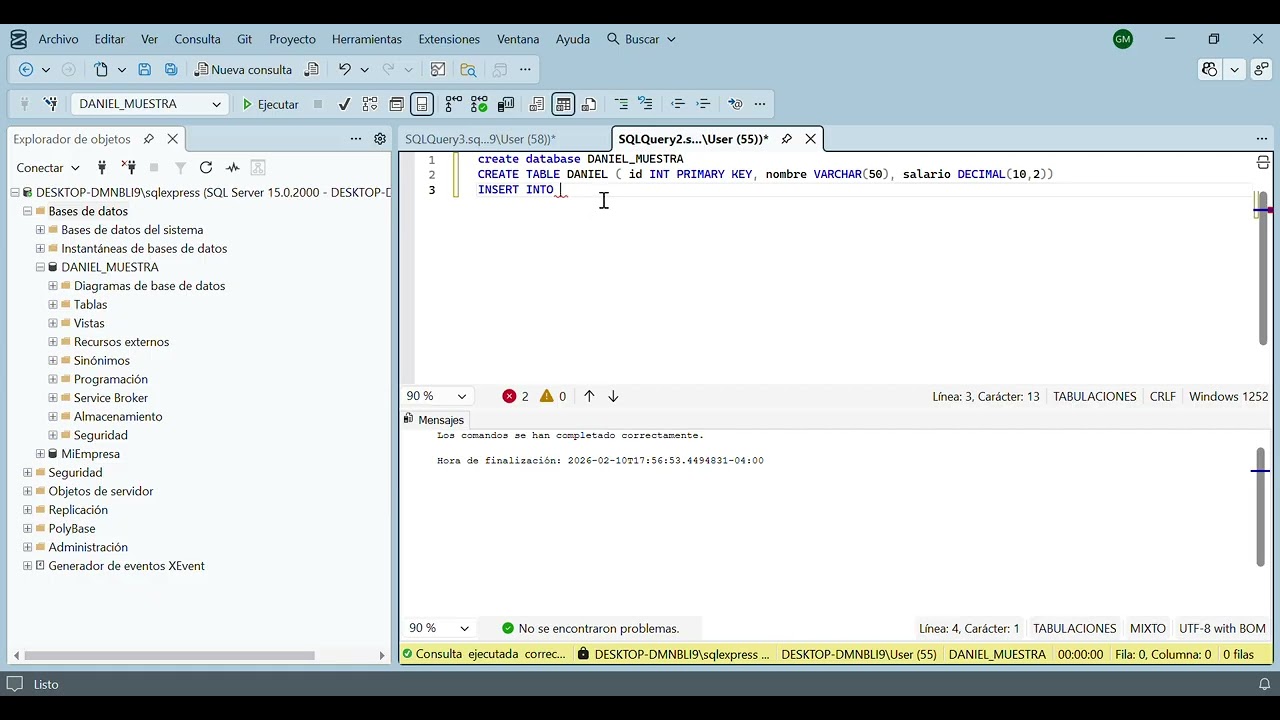Click the CRLF line ending indicator
Screen dimensions: 1280x720
point(1163,396)
